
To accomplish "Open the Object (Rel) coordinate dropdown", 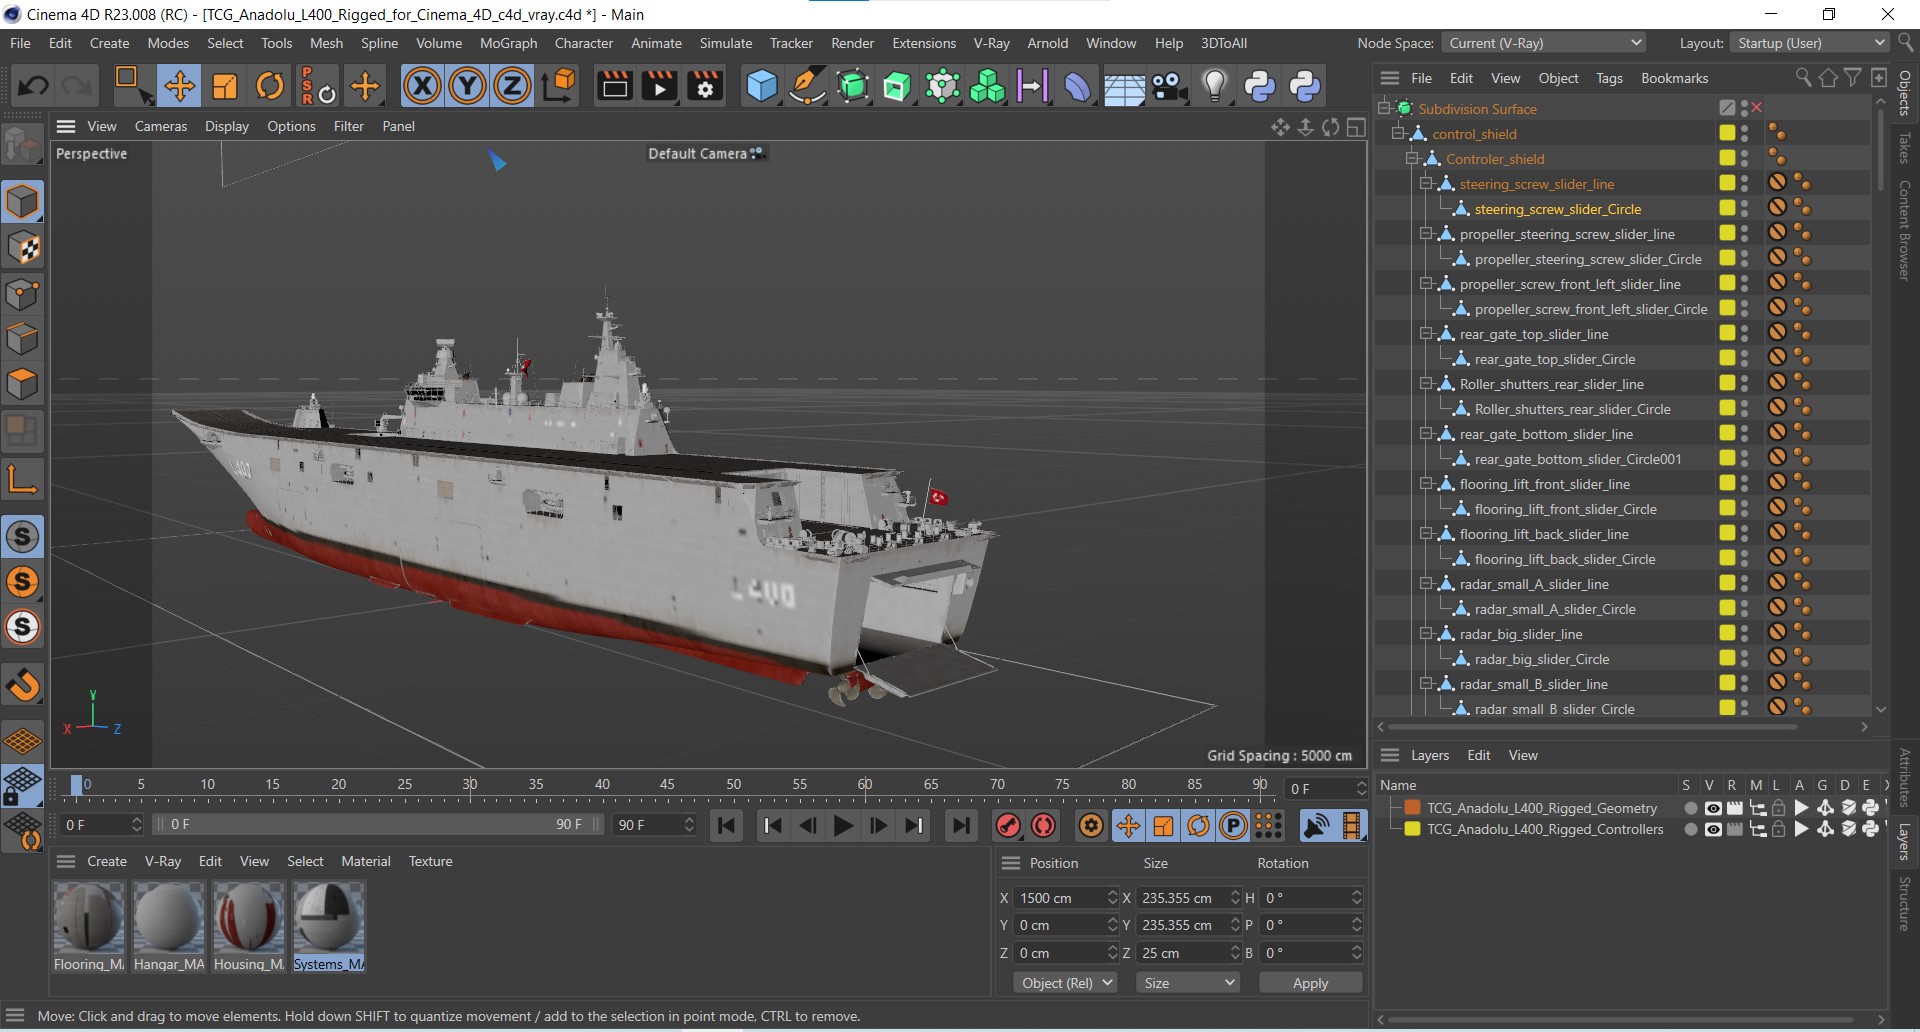I will pos(1067,983).
